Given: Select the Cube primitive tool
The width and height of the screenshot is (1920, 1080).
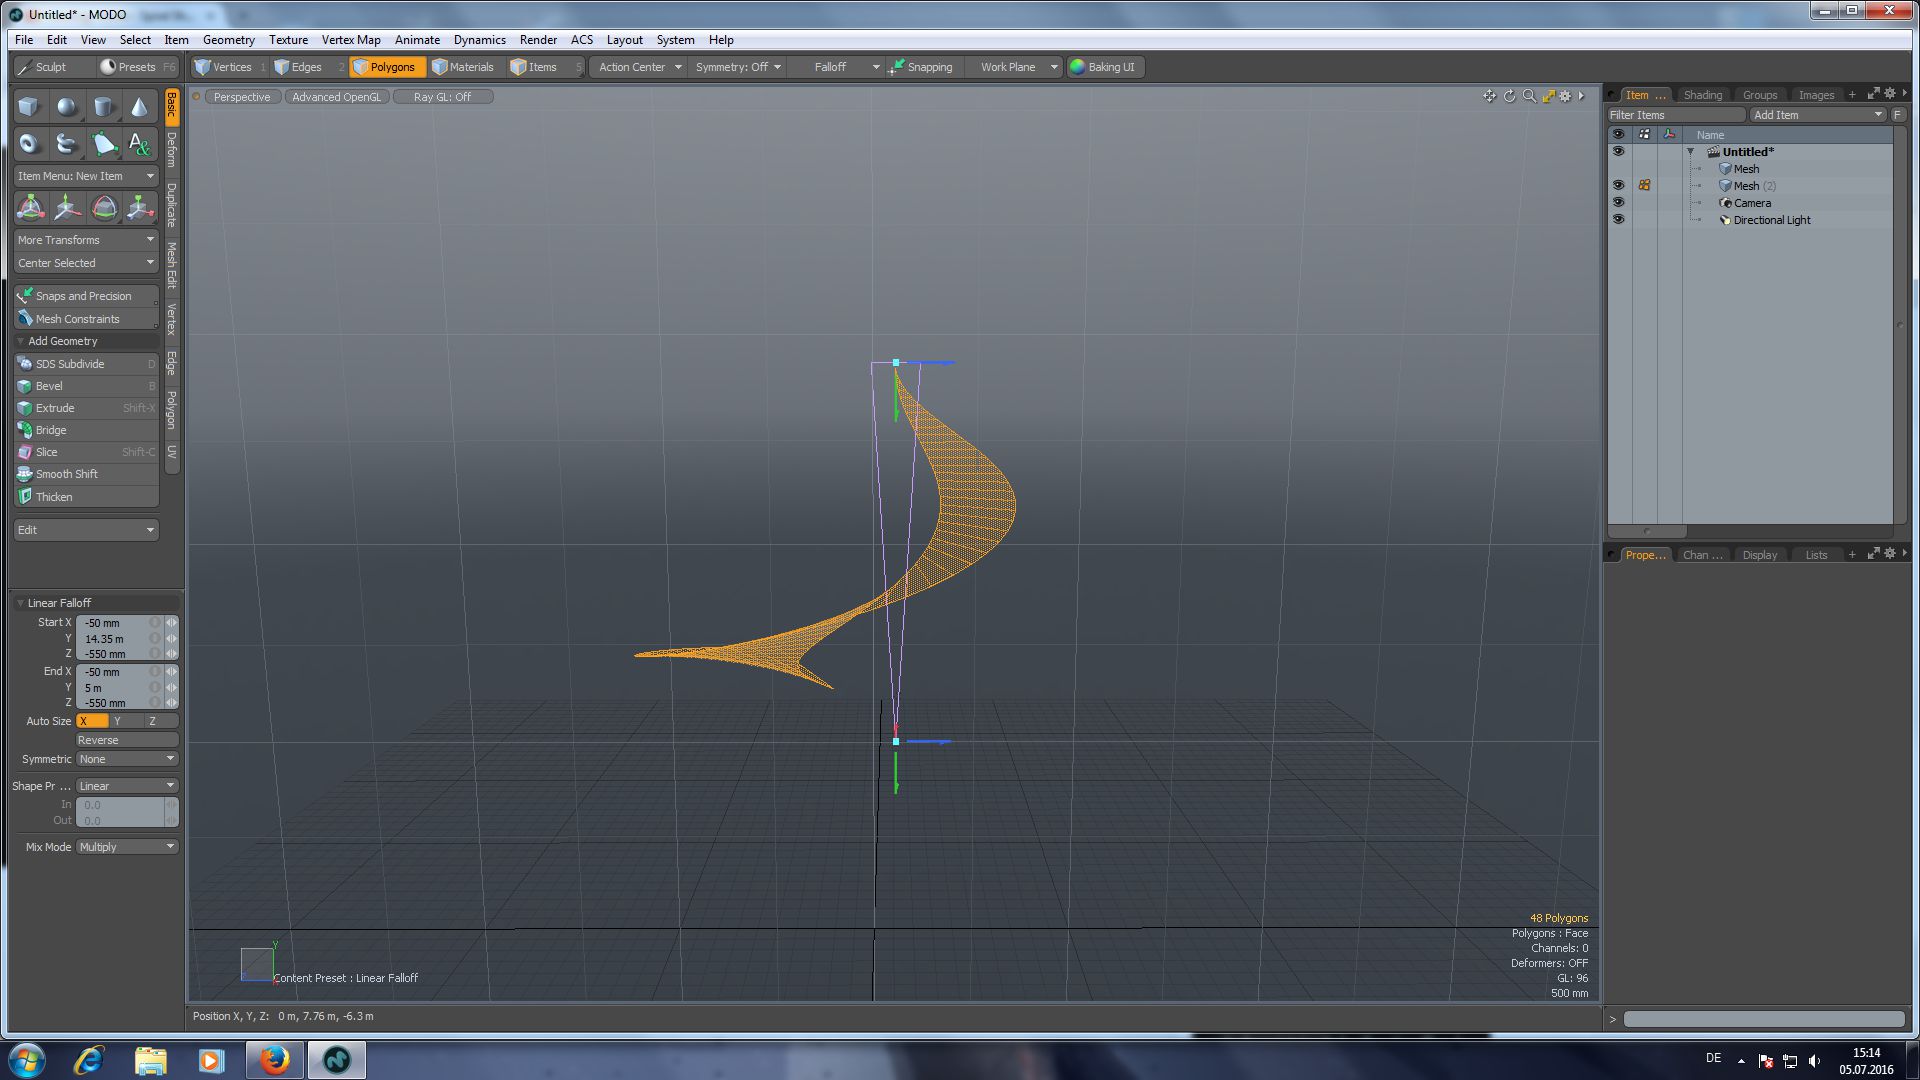Looking at the screenshot, I should pyautogui.click(x=29, y=106).
